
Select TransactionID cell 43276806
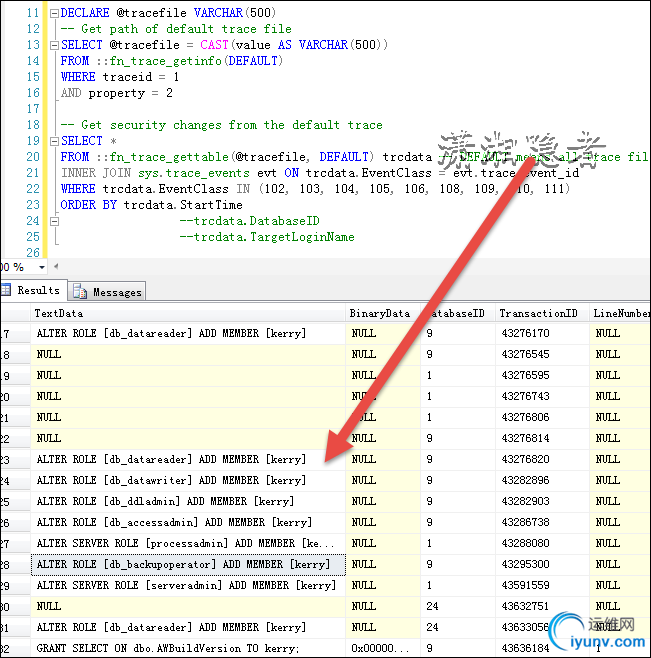tap(542, 418)
